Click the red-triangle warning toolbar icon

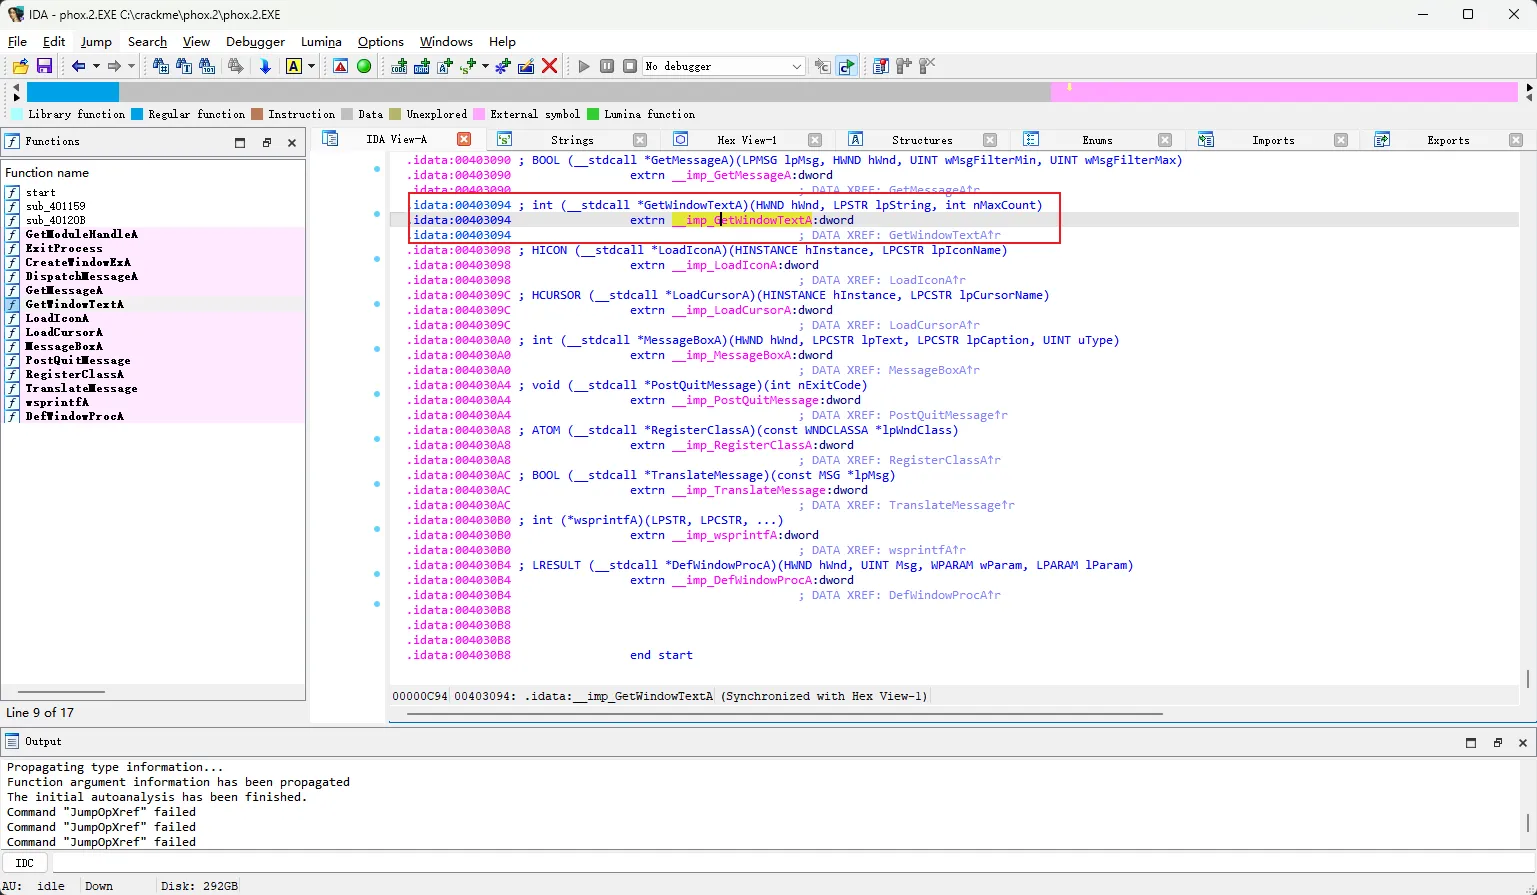[341, 66]
